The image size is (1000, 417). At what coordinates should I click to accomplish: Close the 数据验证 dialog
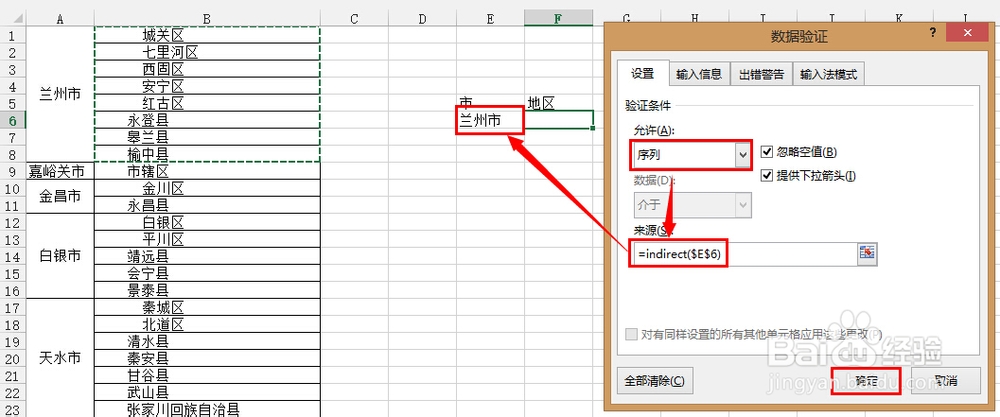click(x=967, y=33)
